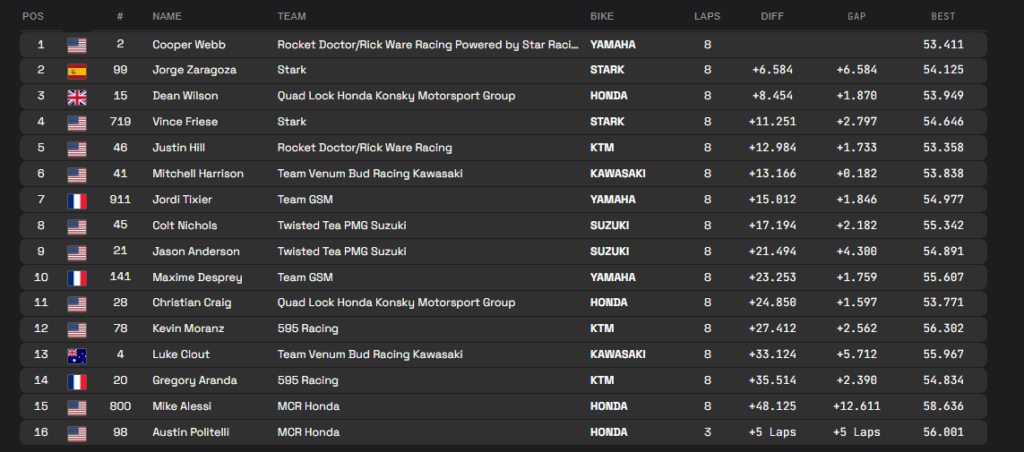Viewport: 1024px width, 452px height.
Task: Select rider name Dean Wilson
Action: tap(185, 96)
